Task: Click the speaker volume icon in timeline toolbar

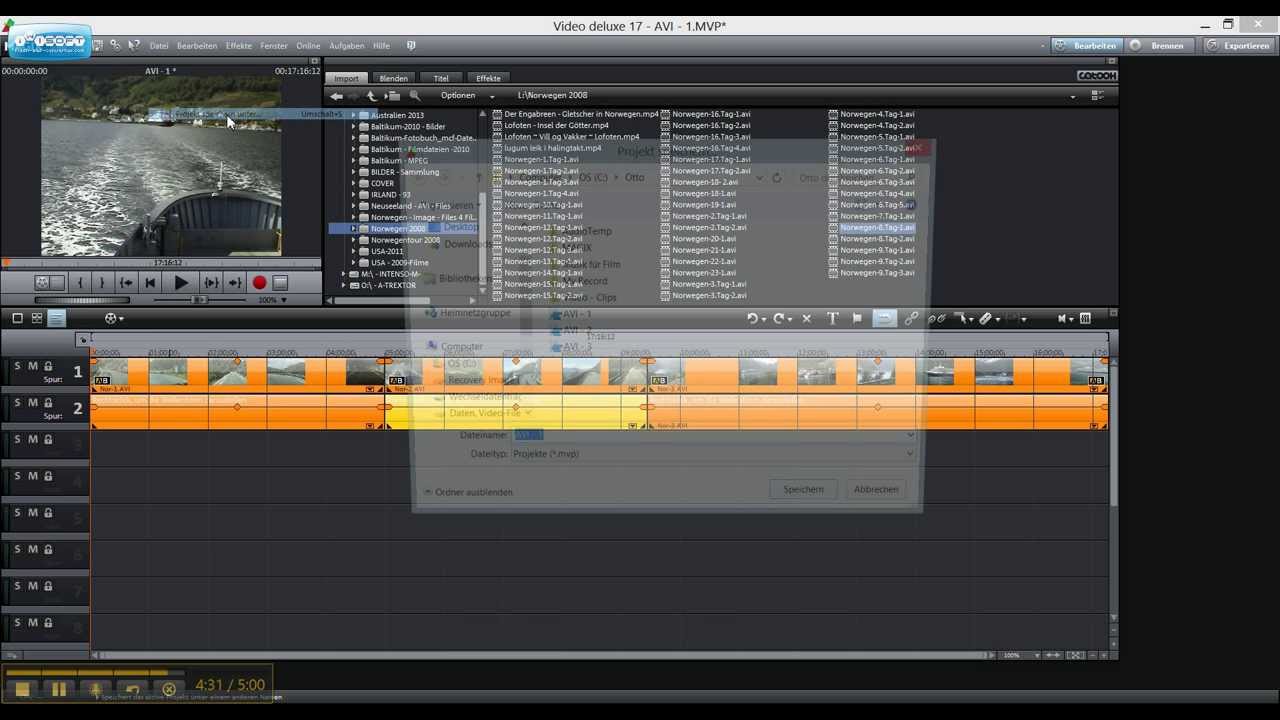Action: click(x=1063, y=318)
